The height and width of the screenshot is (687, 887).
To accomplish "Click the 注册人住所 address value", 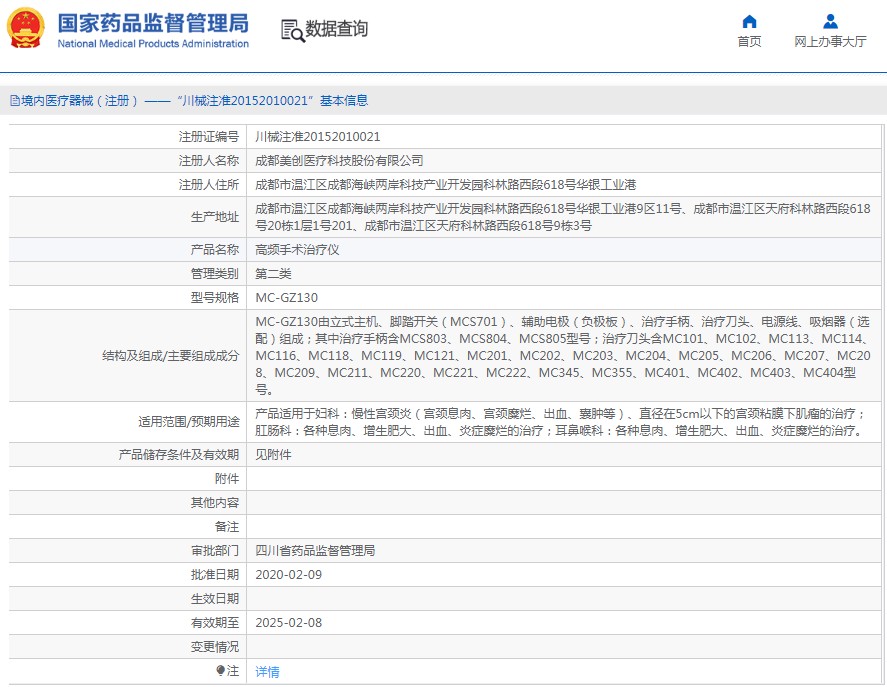I will (x=445, y=184).
